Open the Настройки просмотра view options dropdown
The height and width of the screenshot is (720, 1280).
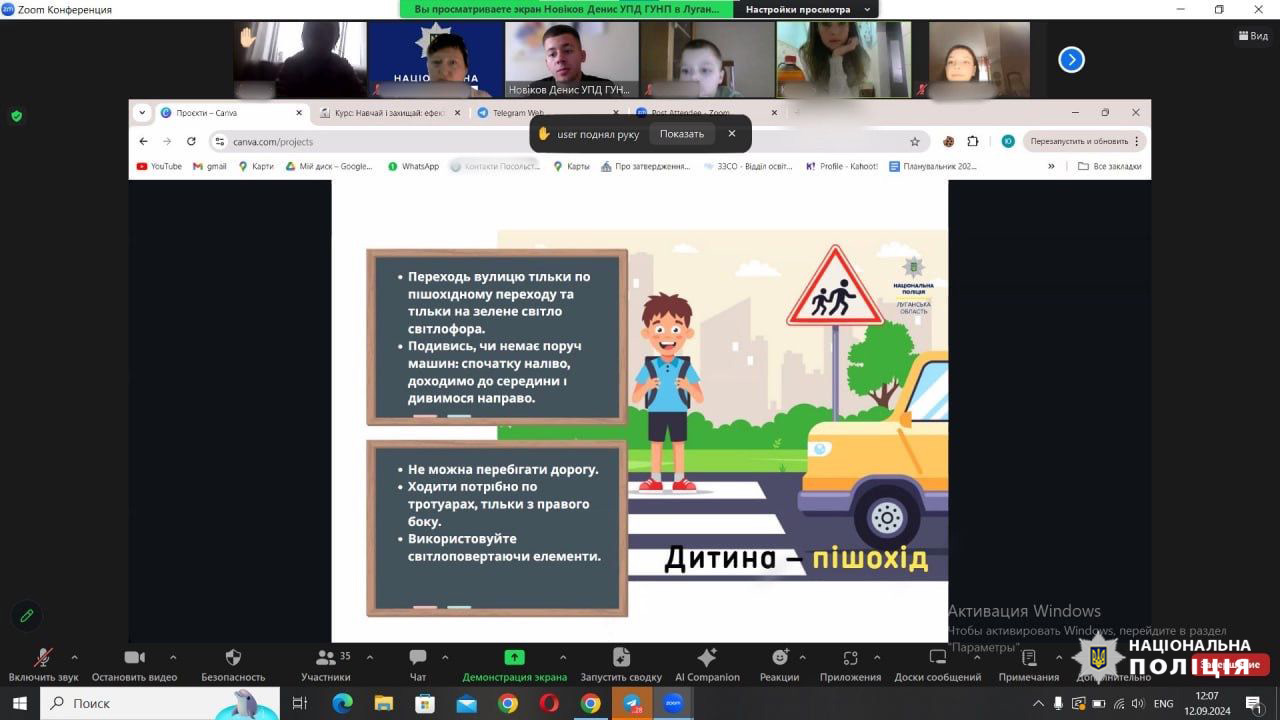[x=805, y=9]
